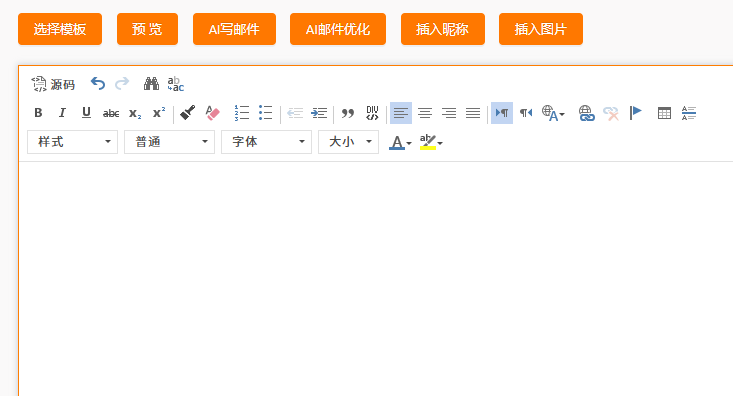Open Find with the binoculars icon
Image resolution: width=733 pixels, height=396 pixels.
point(151,84)
